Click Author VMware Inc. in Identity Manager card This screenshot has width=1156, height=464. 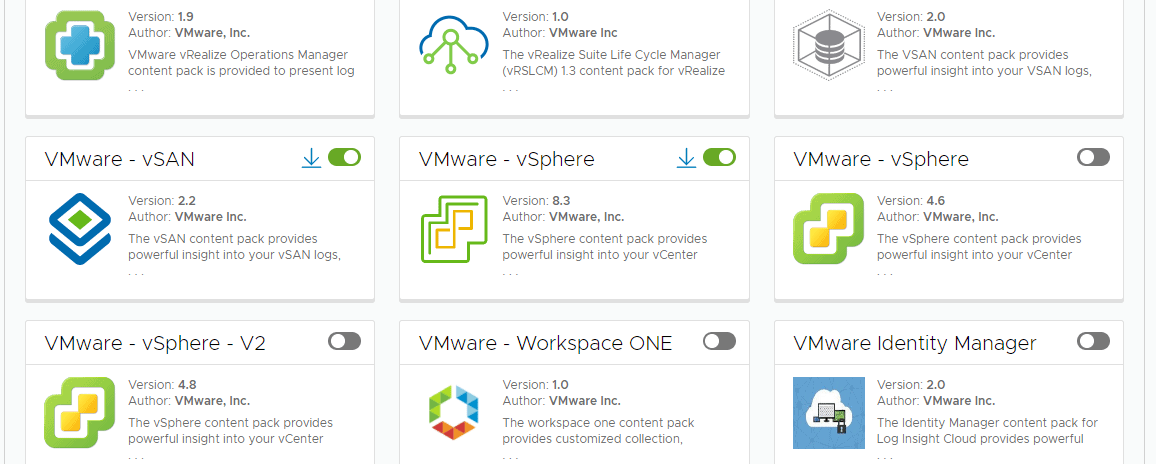[936, 401]
